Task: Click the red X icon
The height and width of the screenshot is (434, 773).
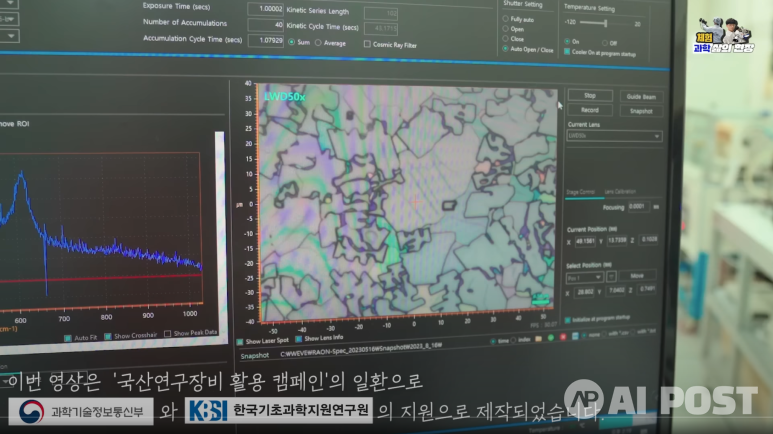Action: click(x=563, y=337)
